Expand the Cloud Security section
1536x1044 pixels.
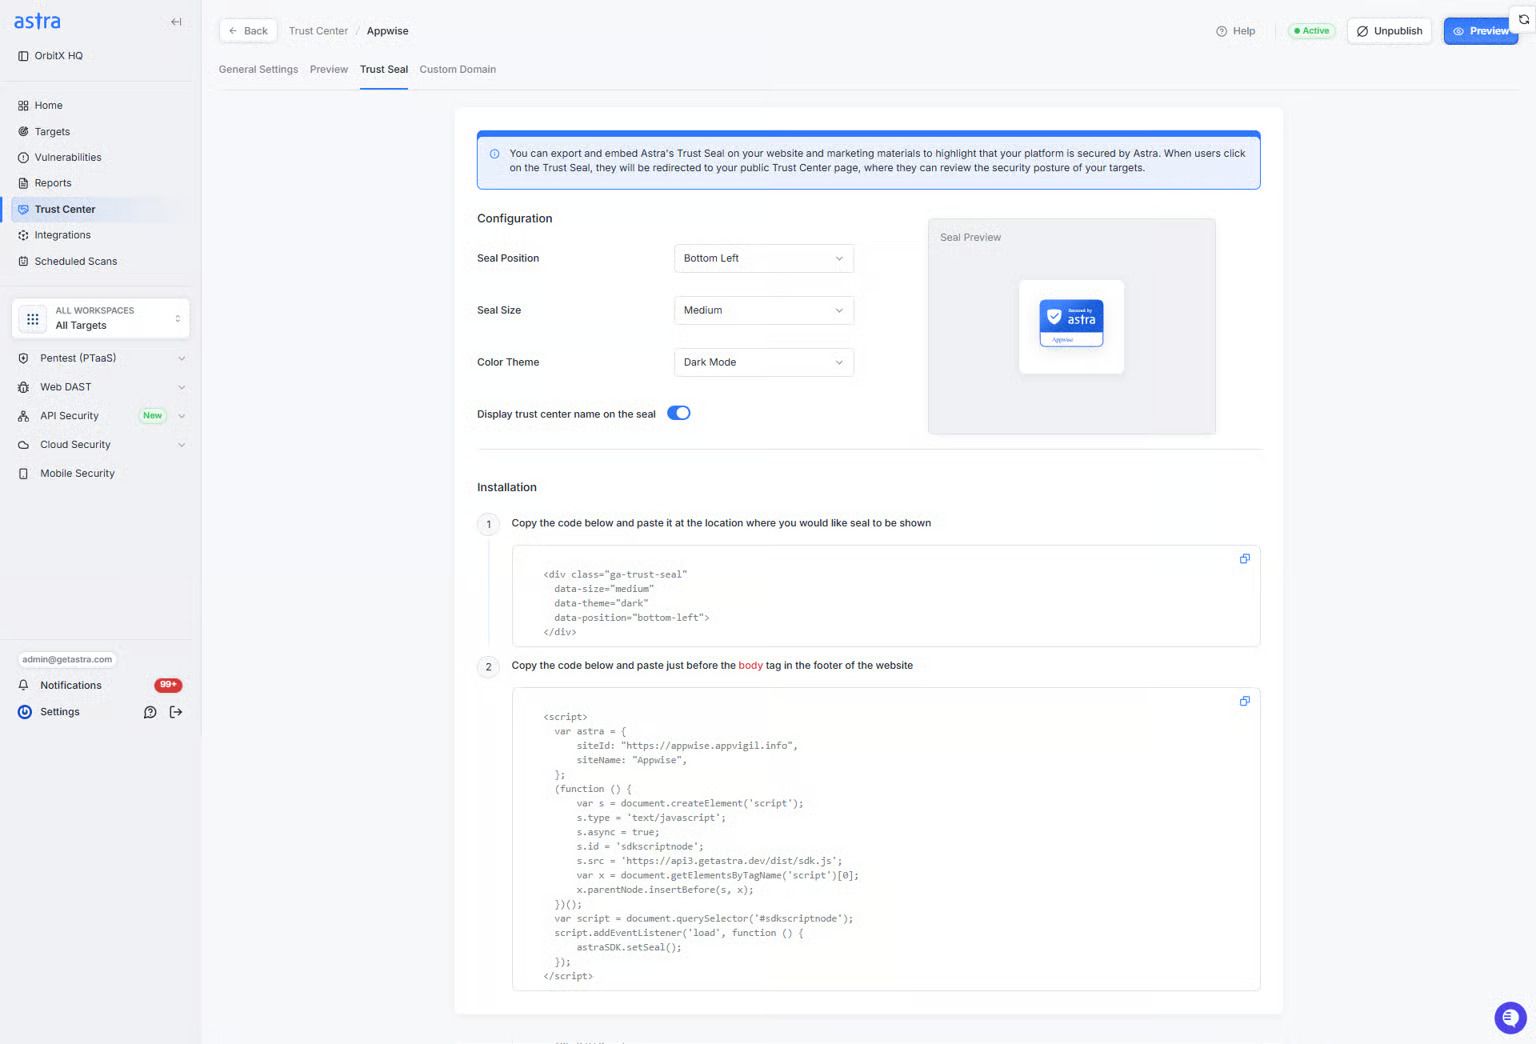(100, 445)
